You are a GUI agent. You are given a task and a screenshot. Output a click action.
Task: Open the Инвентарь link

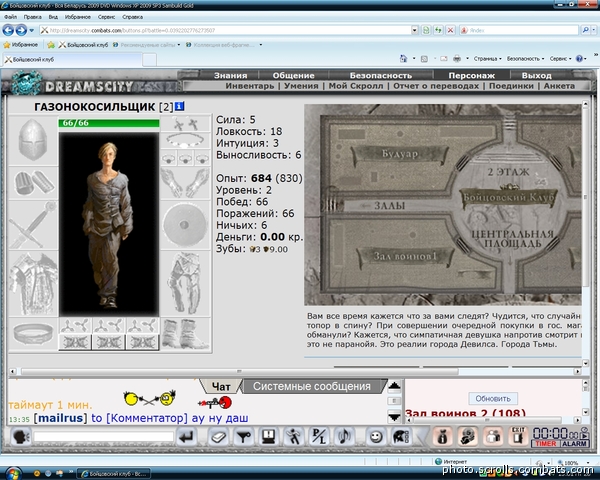tap(249, 86)
